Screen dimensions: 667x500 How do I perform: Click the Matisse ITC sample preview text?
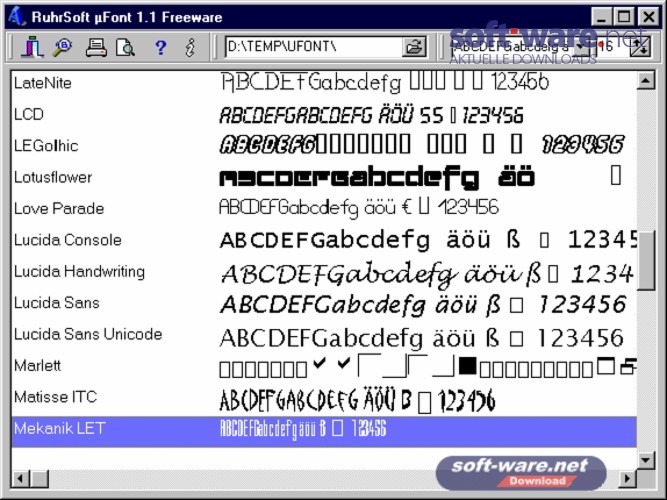[357, 400]
